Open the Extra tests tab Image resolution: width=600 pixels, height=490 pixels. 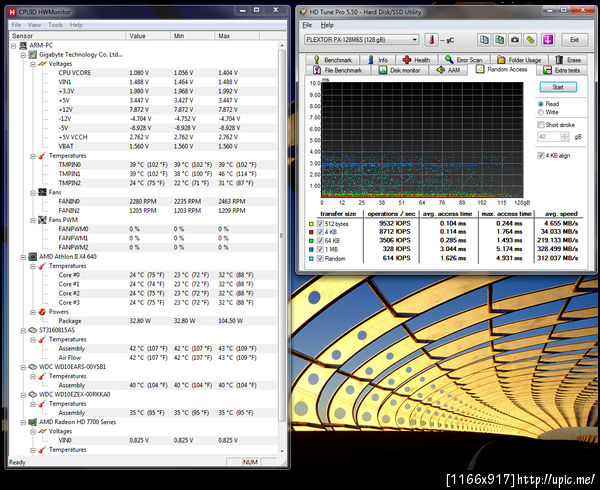point(562,70)
